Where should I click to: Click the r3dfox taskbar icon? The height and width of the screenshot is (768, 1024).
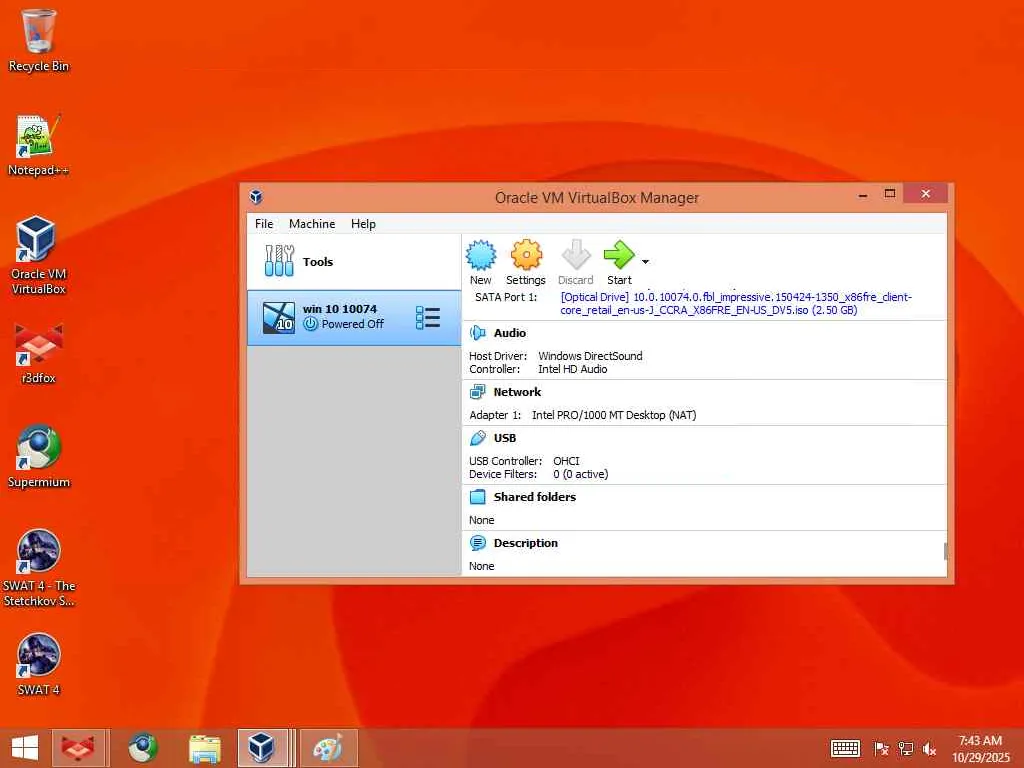click(x=78, y=748)
